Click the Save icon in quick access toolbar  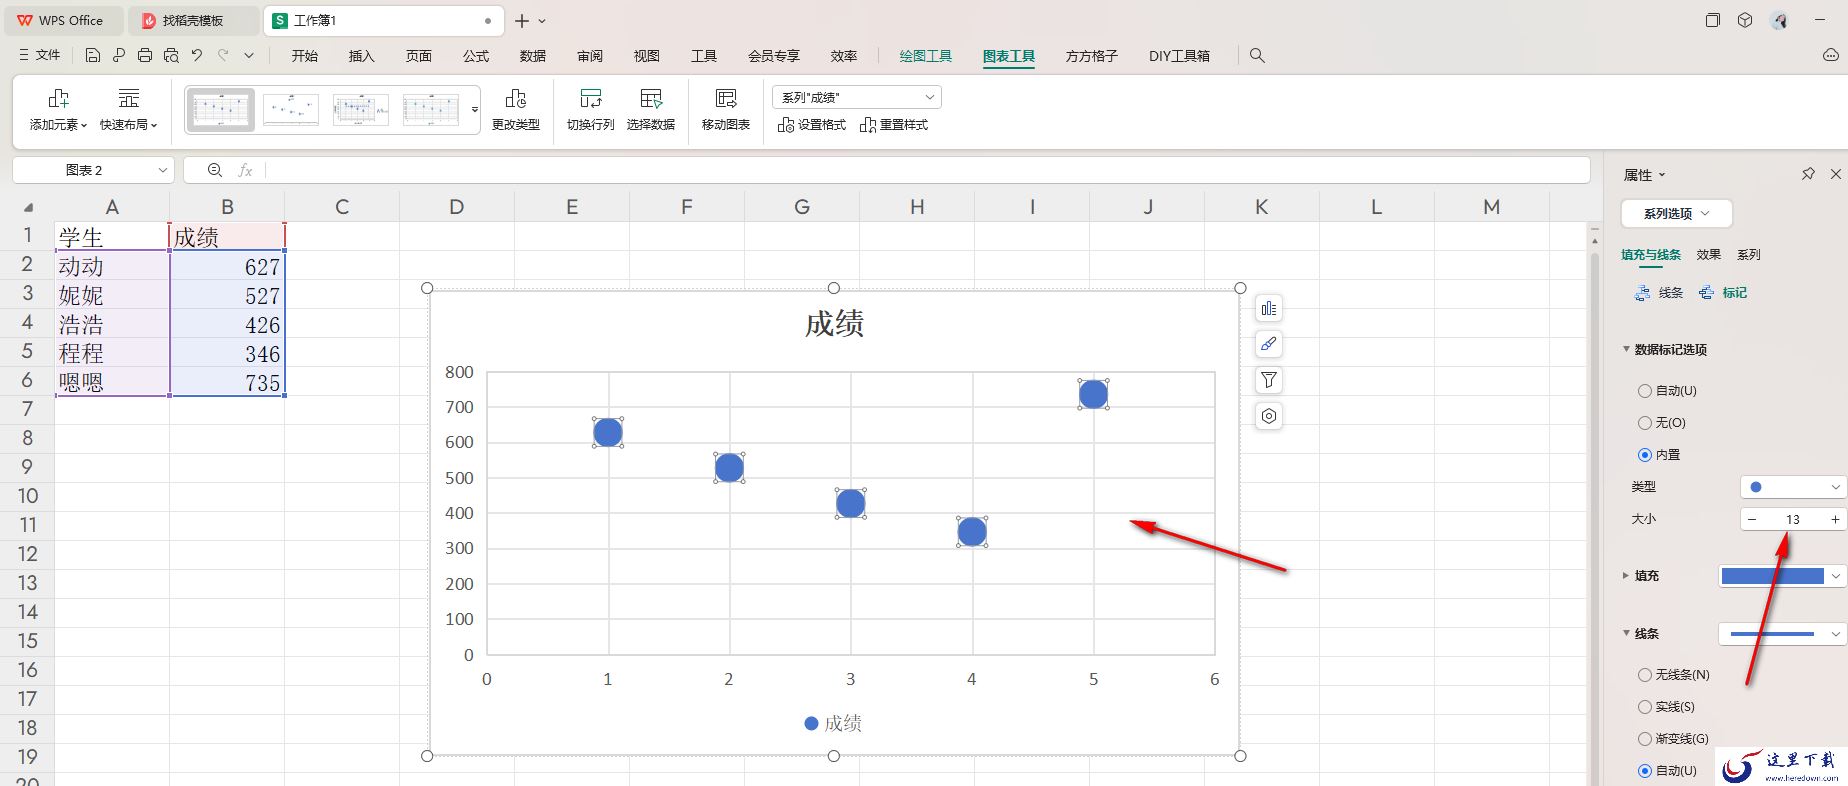point(93,56)
